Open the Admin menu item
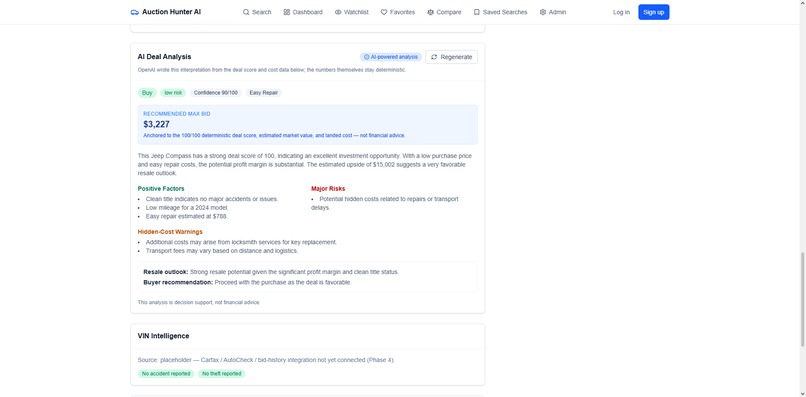 pyautogui.click(x=553, y=12)
